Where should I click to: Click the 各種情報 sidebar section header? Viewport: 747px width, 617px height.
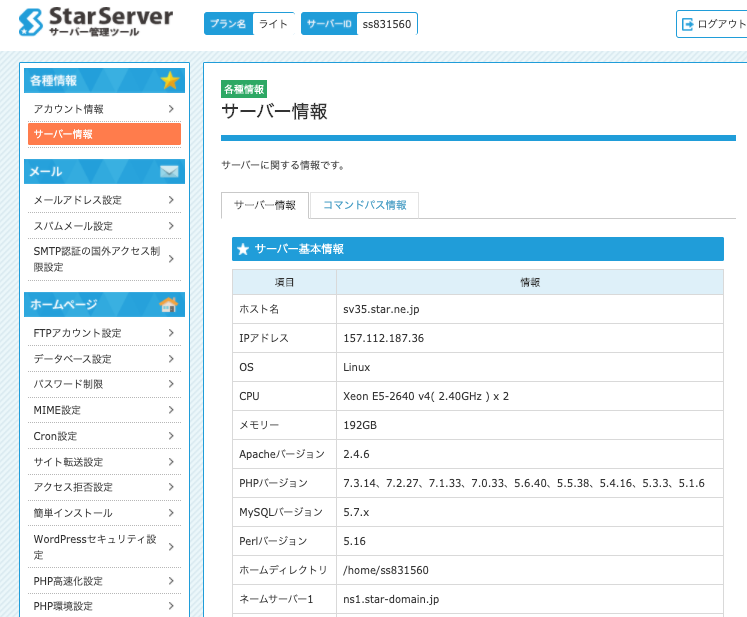[104, 80]
